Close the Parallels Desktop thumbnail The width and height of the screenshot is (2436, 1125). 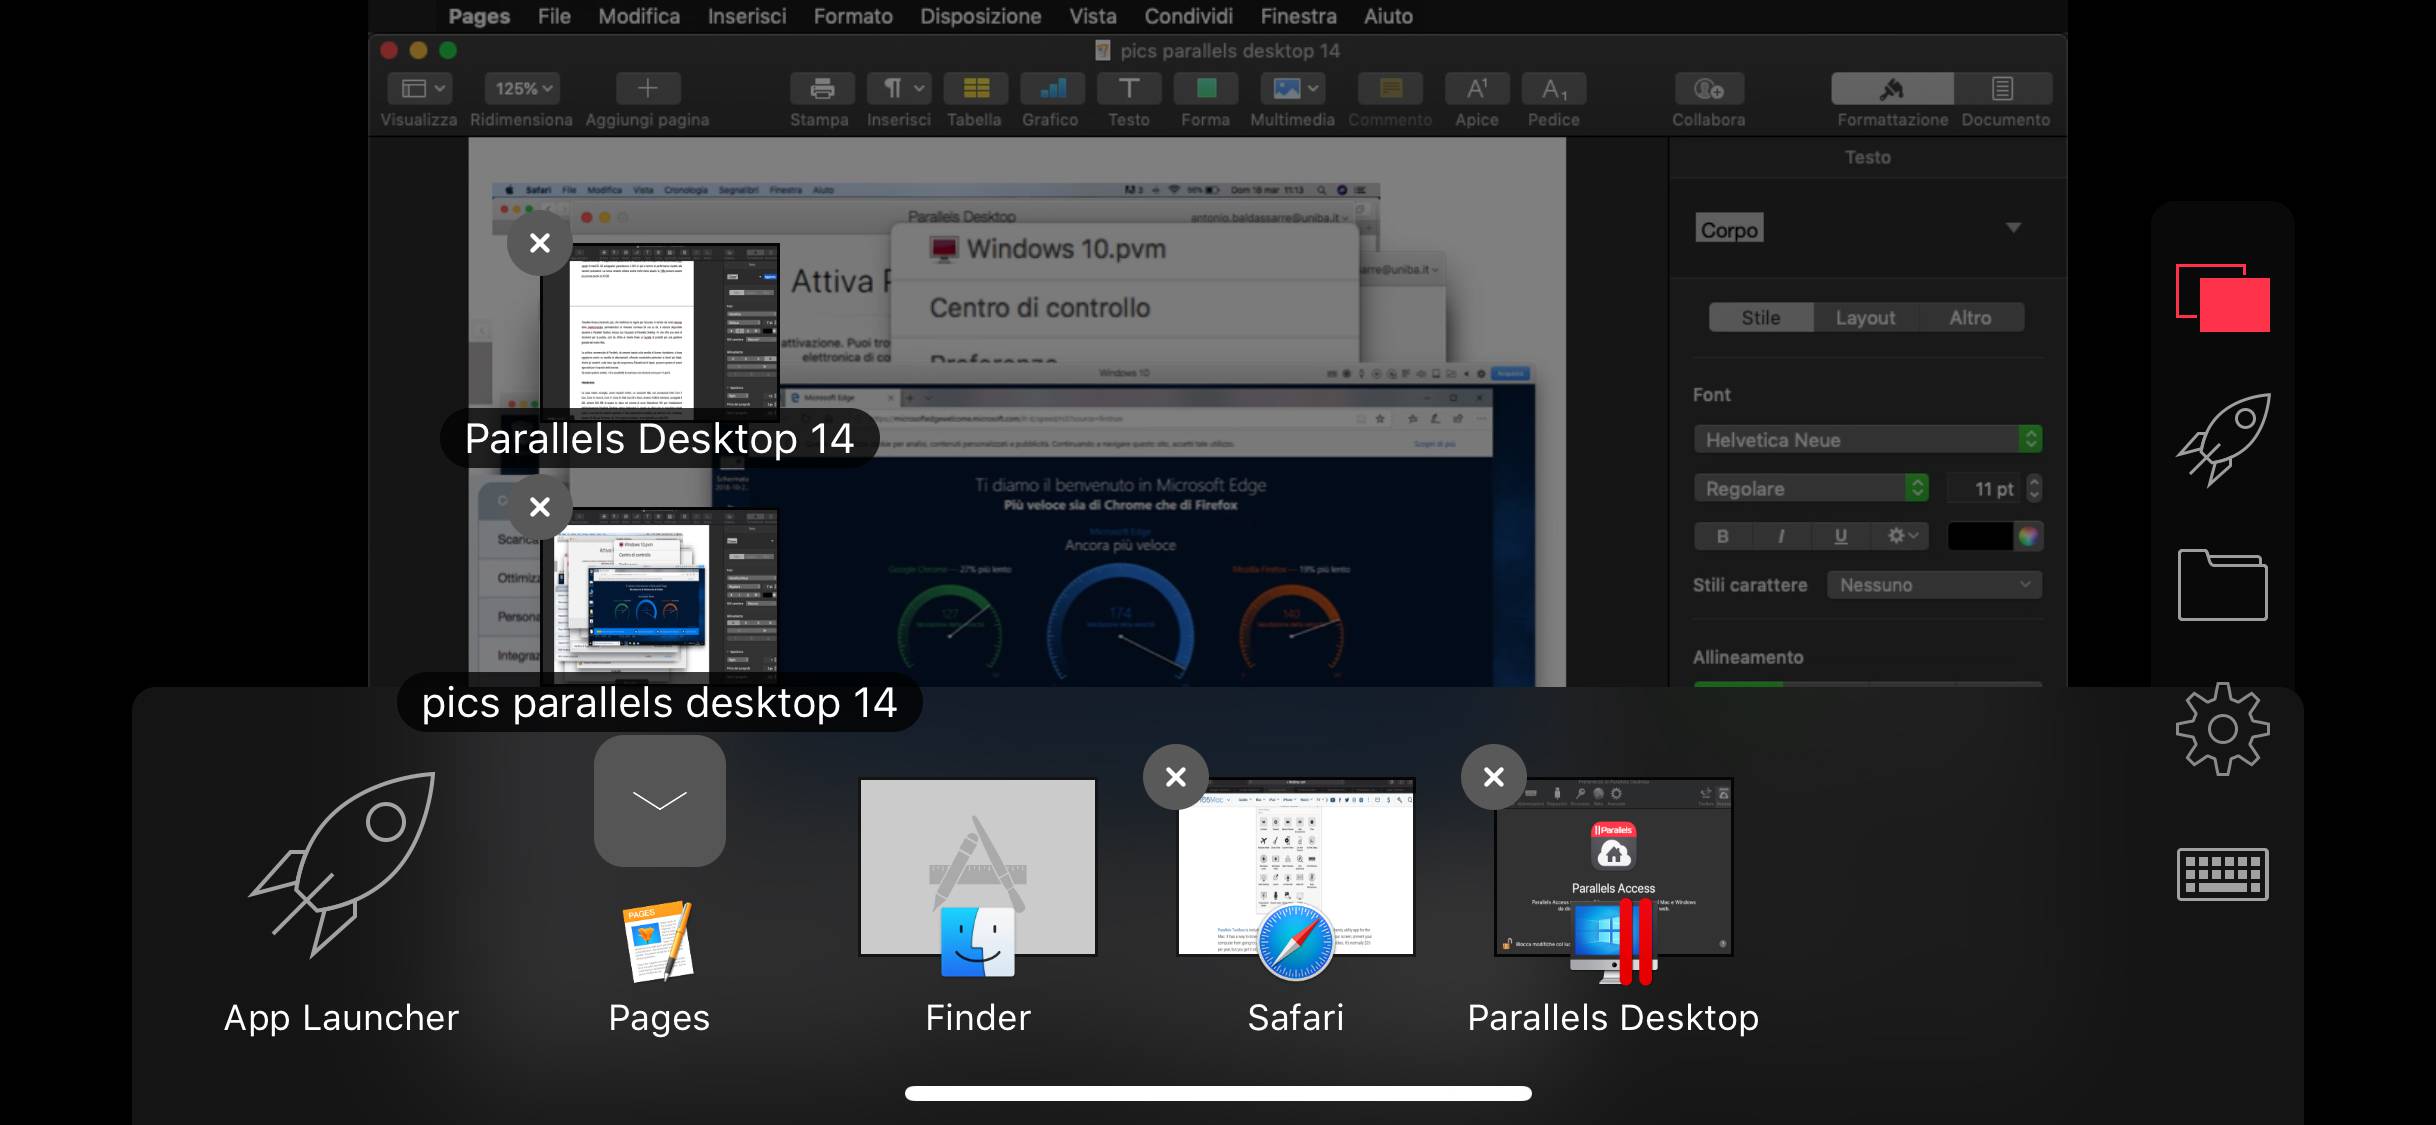click(1494, 777)
